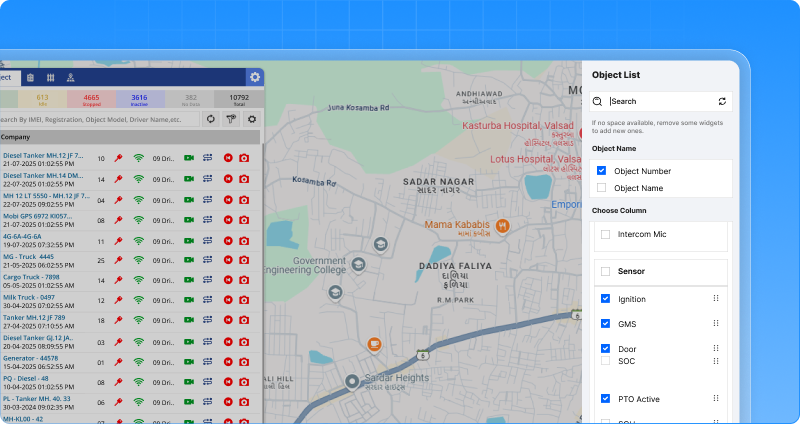Click refresh icon in Object List search box
The width and height of the screenshot is (800, 424).
point(722,101)
